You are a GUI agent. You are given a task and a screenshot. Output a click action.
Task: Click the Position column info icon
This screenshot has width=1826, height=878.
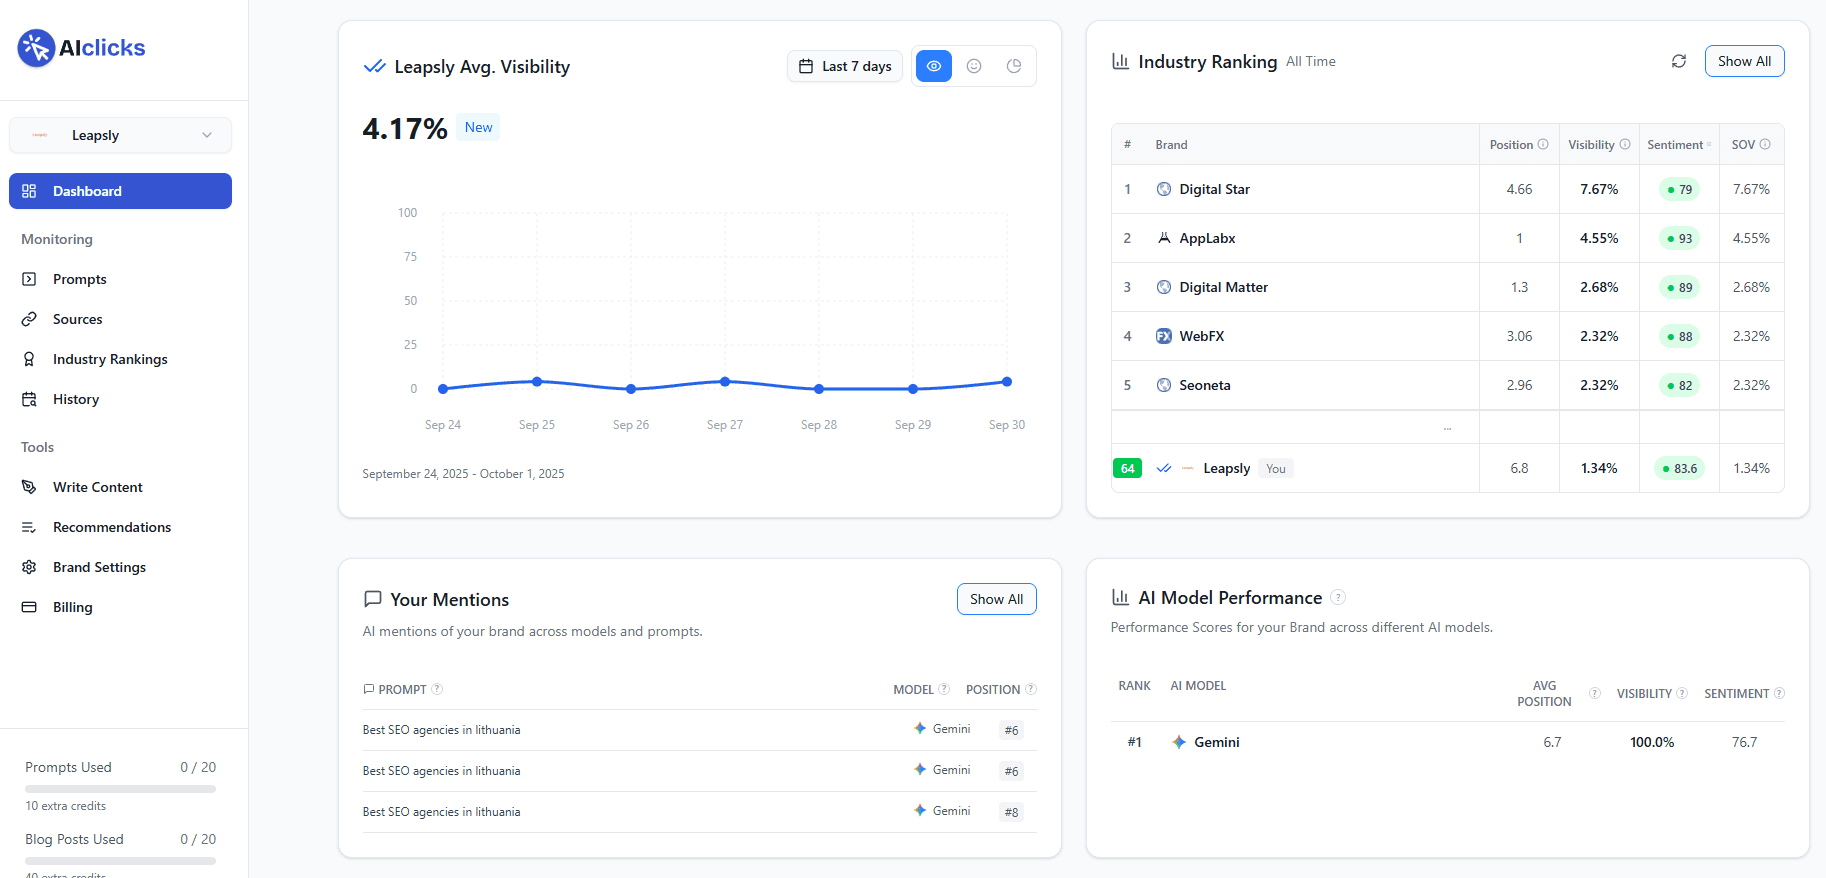point(1543,144)
